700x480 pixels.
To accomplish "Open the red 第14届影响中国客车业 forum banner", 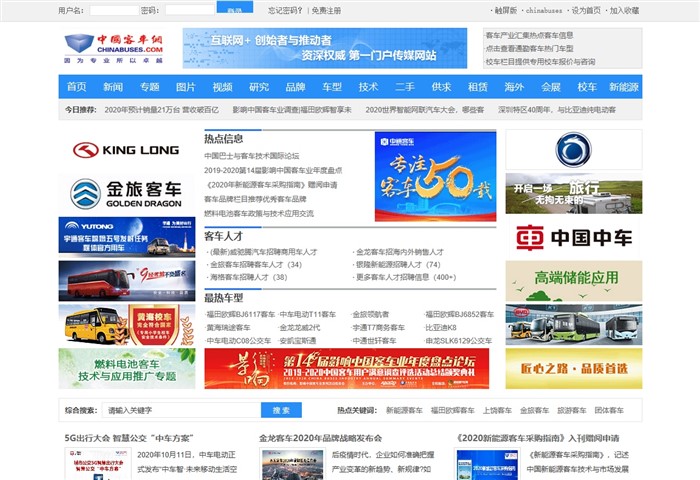I will pyautogui.click(x=346, y=368).
